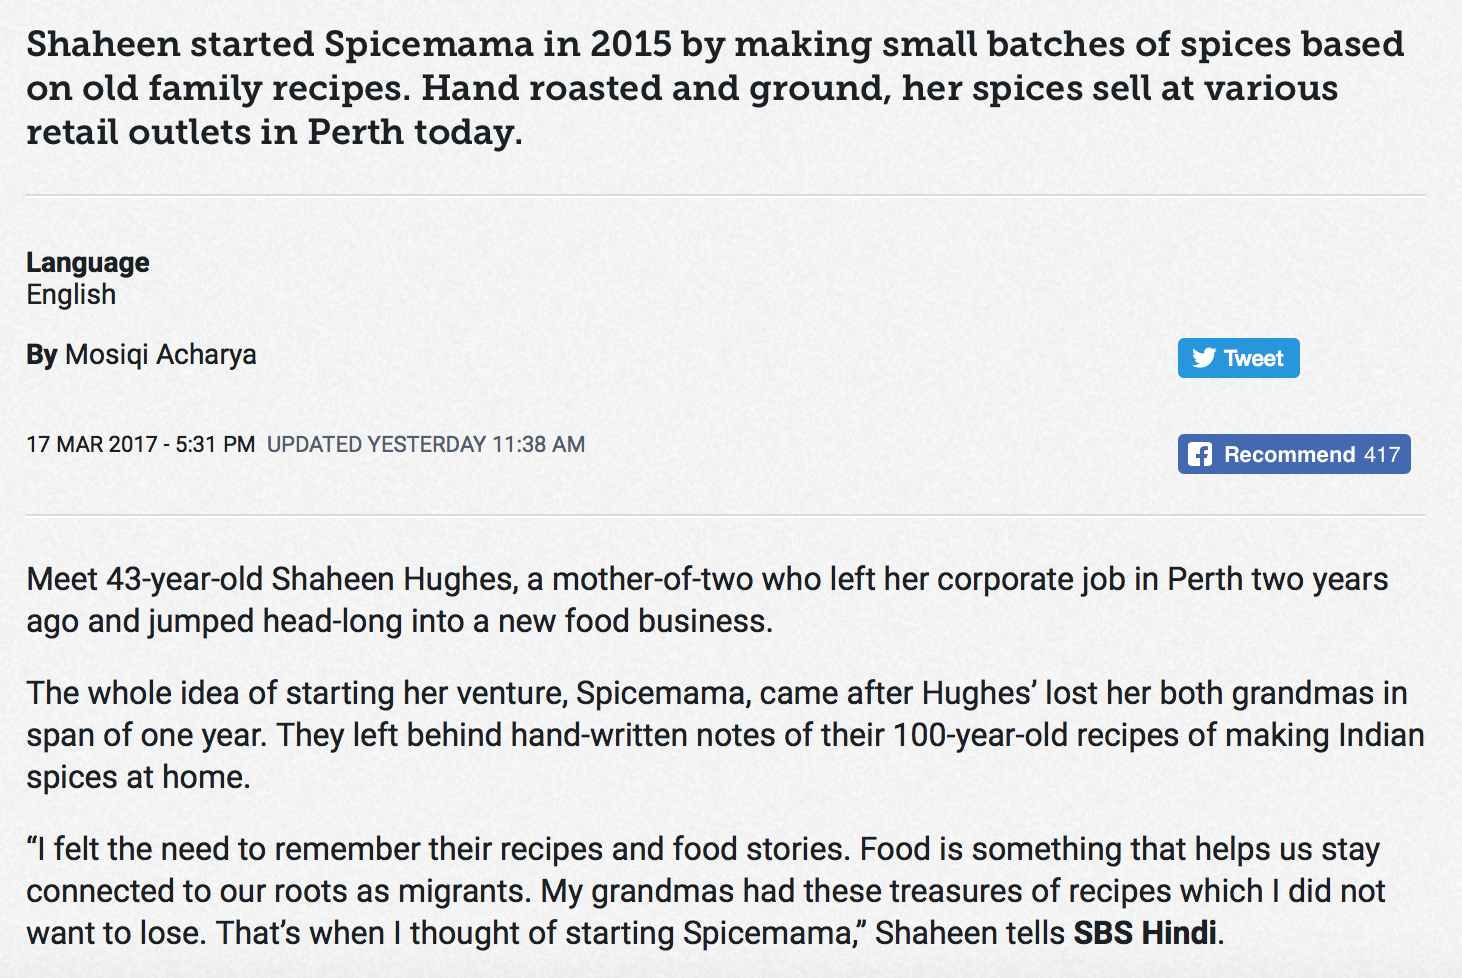Click the Language heading
1462x978 pixels.
coord(88,262)
